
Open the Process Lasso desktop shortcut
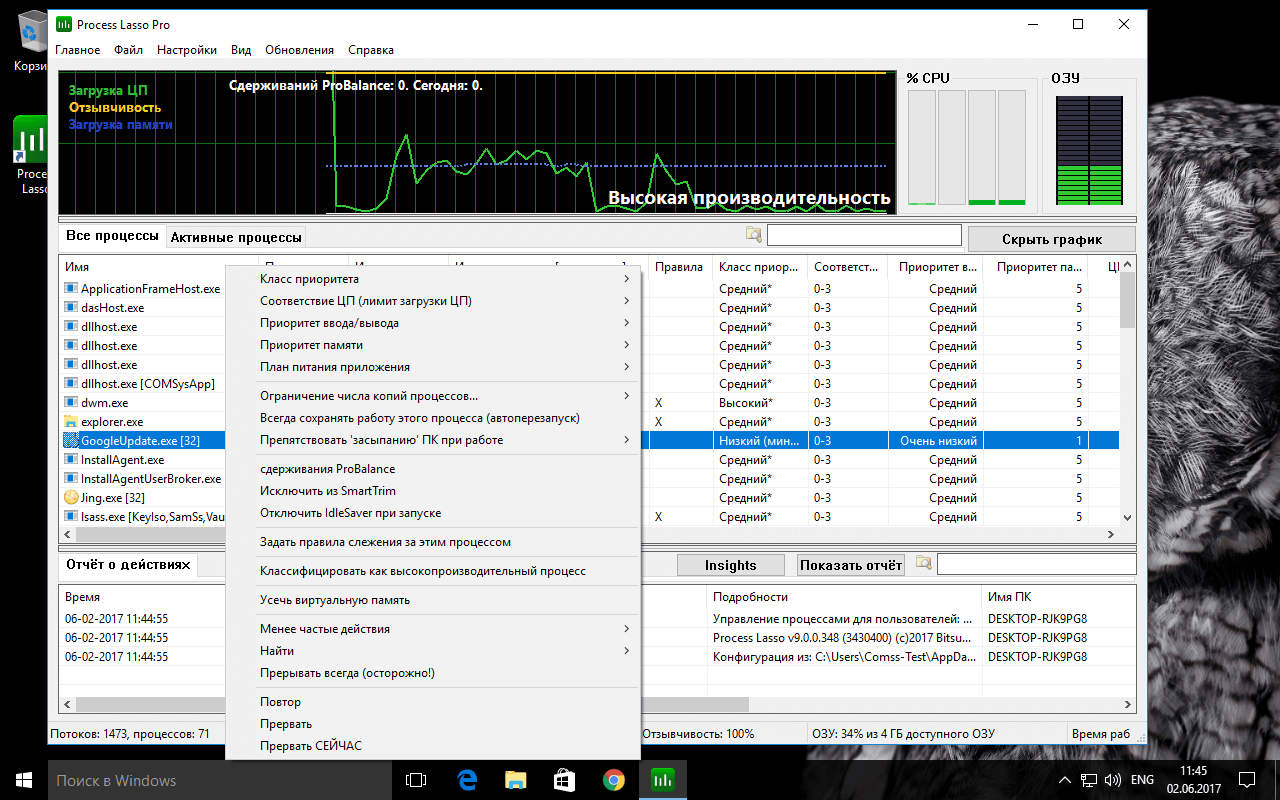[x=33, y=155]
